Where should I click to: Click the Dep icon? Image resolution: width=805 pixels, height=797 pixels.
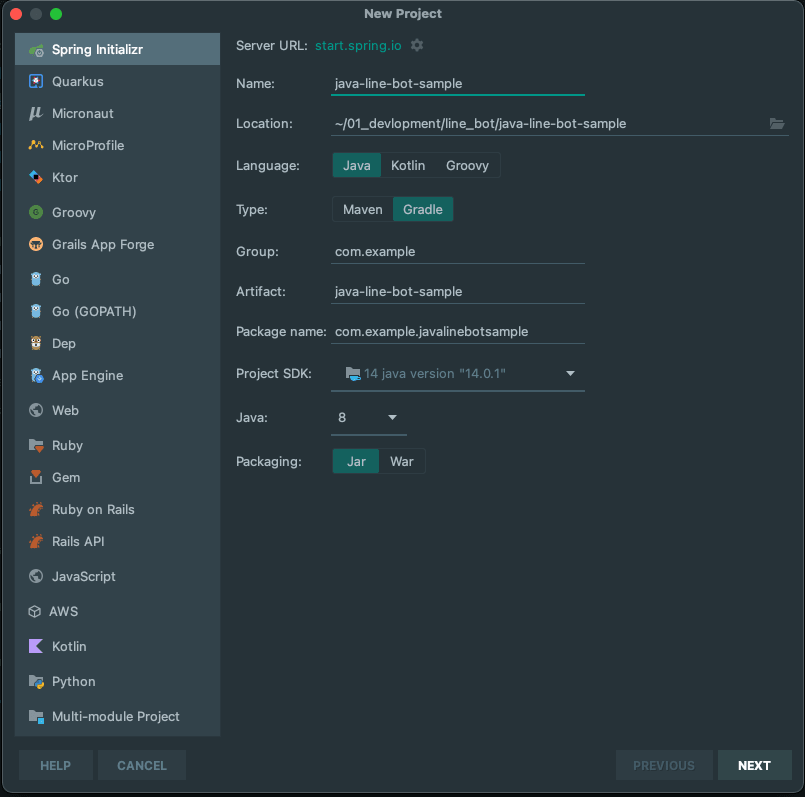coord(36,343)
